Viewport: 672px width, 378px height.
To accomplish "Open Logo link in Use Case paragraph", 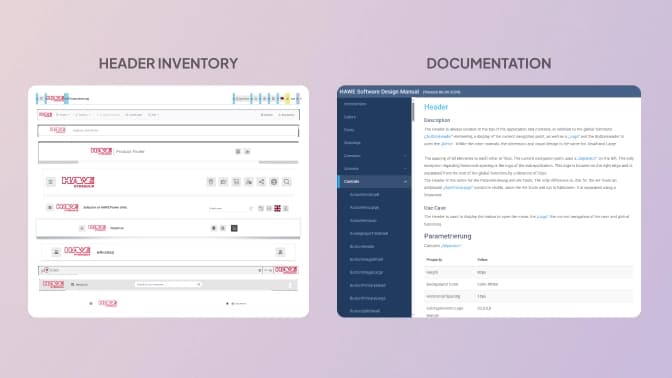I will pyautogui.click(x=543, y=216).
